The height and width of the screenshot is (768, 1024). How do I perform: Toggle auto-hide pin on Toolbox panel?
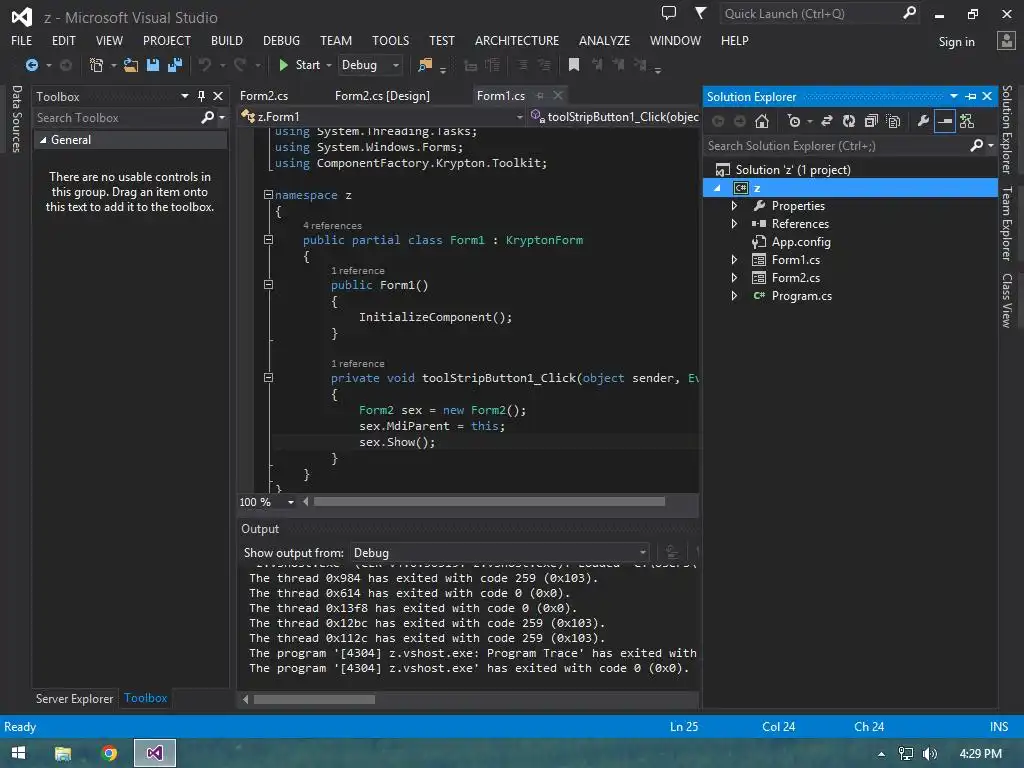pos(201,96)
